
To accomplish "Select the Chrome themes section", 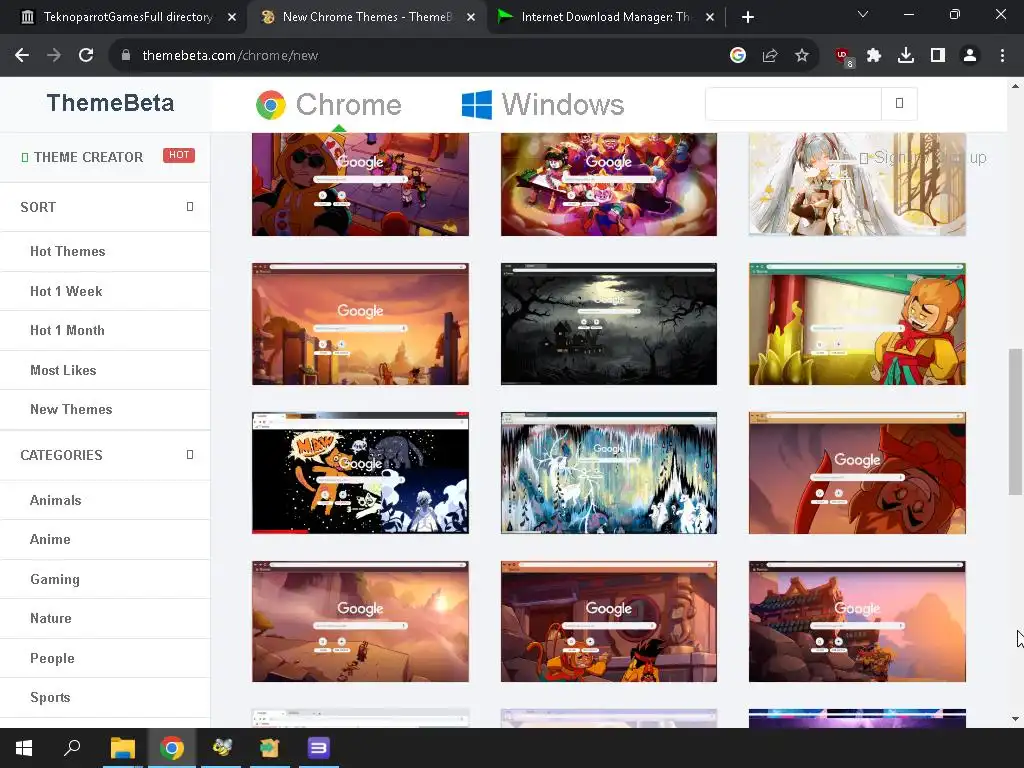I will (328, 104).
